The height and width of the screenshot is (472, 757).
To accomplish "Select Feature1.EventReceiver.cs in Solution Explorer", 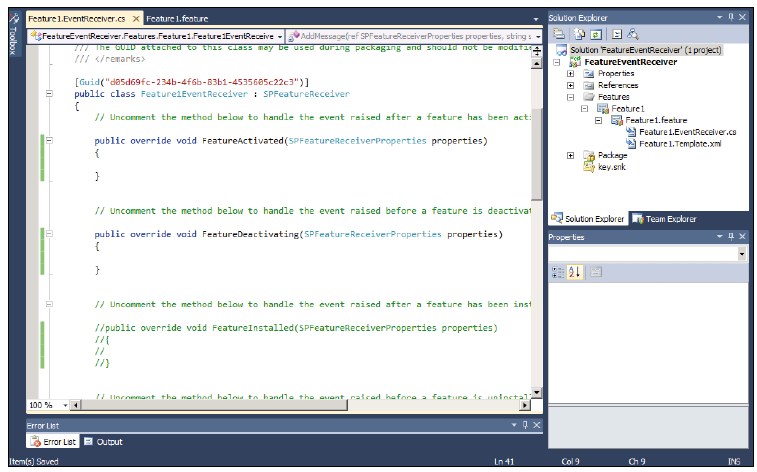I will (687, 132).
